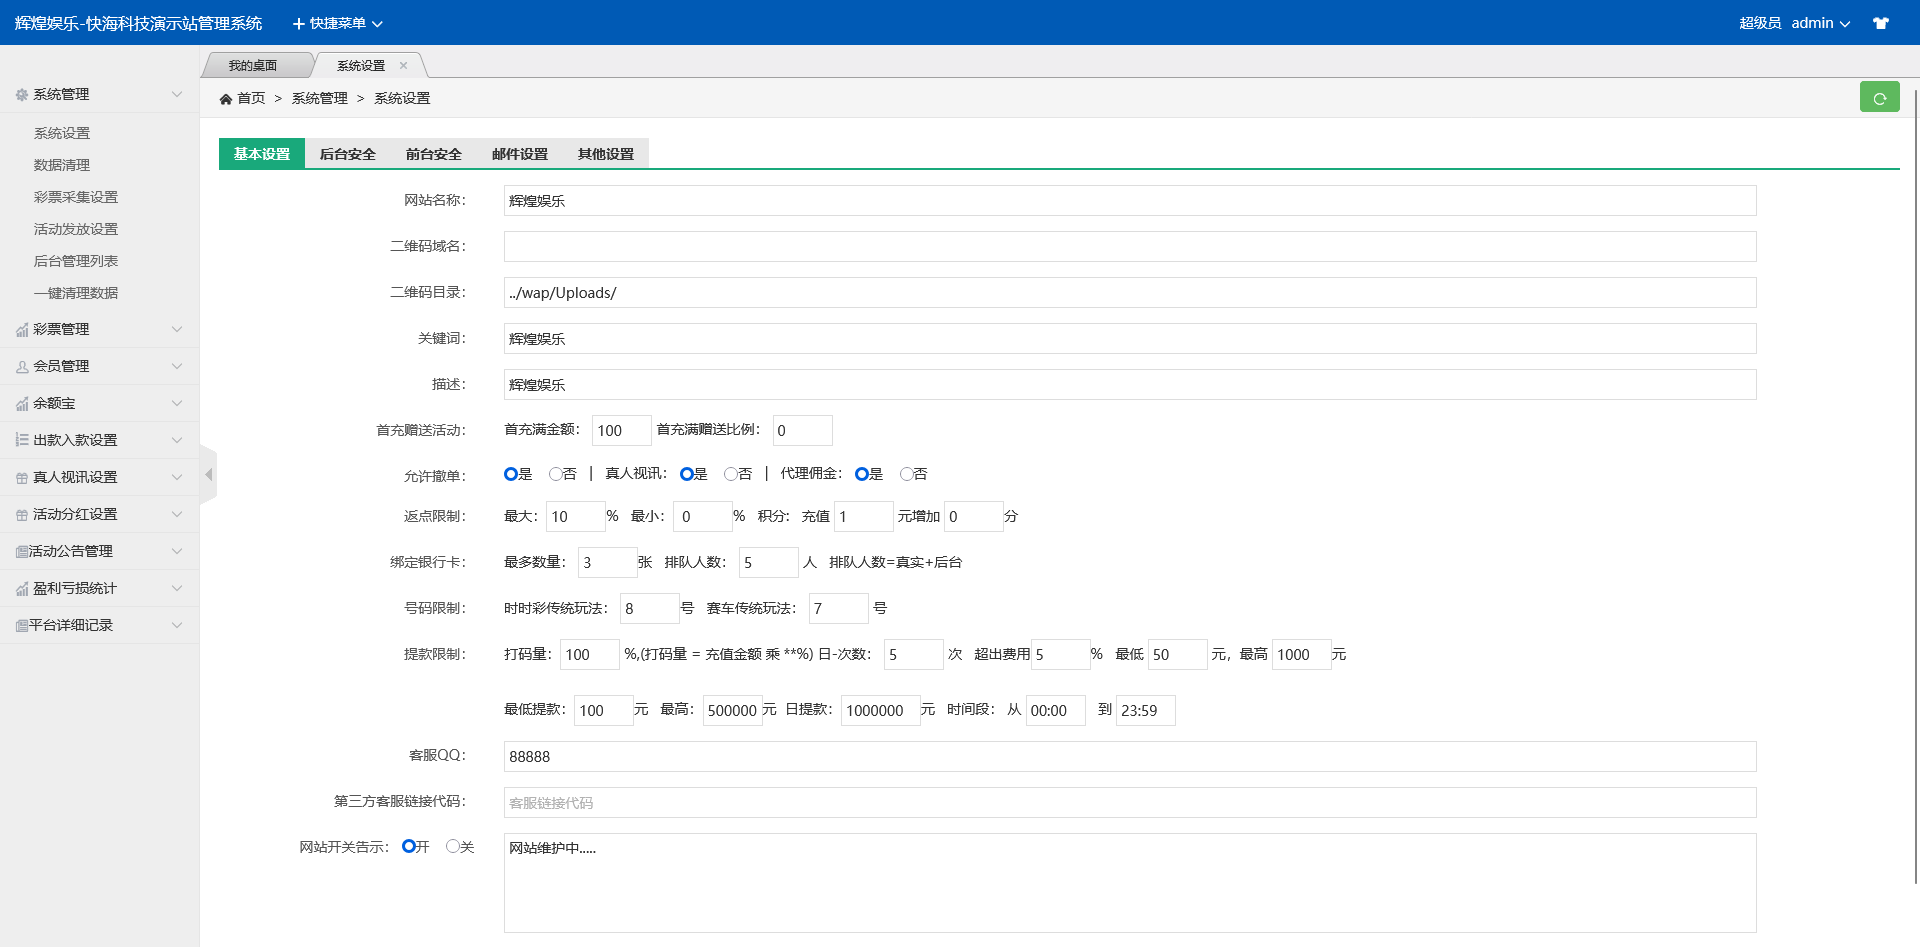The height and width of the screenshot is (947, 1920).
Task: Open 一键清理数据 in the sidebar
Action: tap(76, 294)
